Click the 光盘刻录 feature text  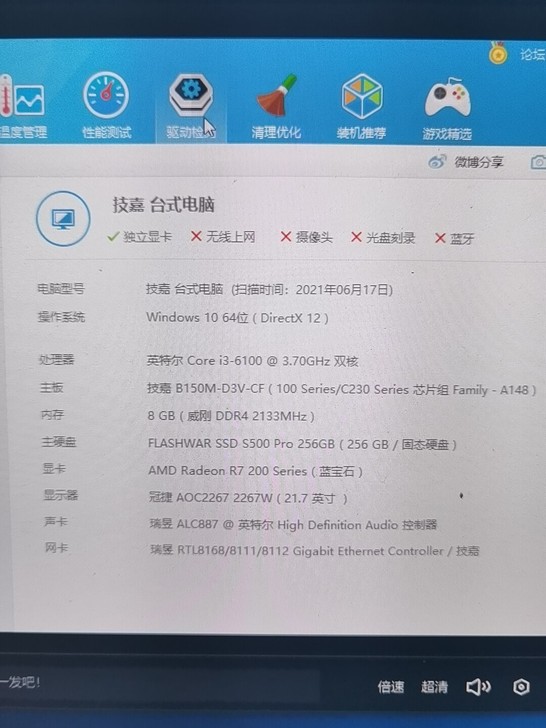(x=390, y=238)
